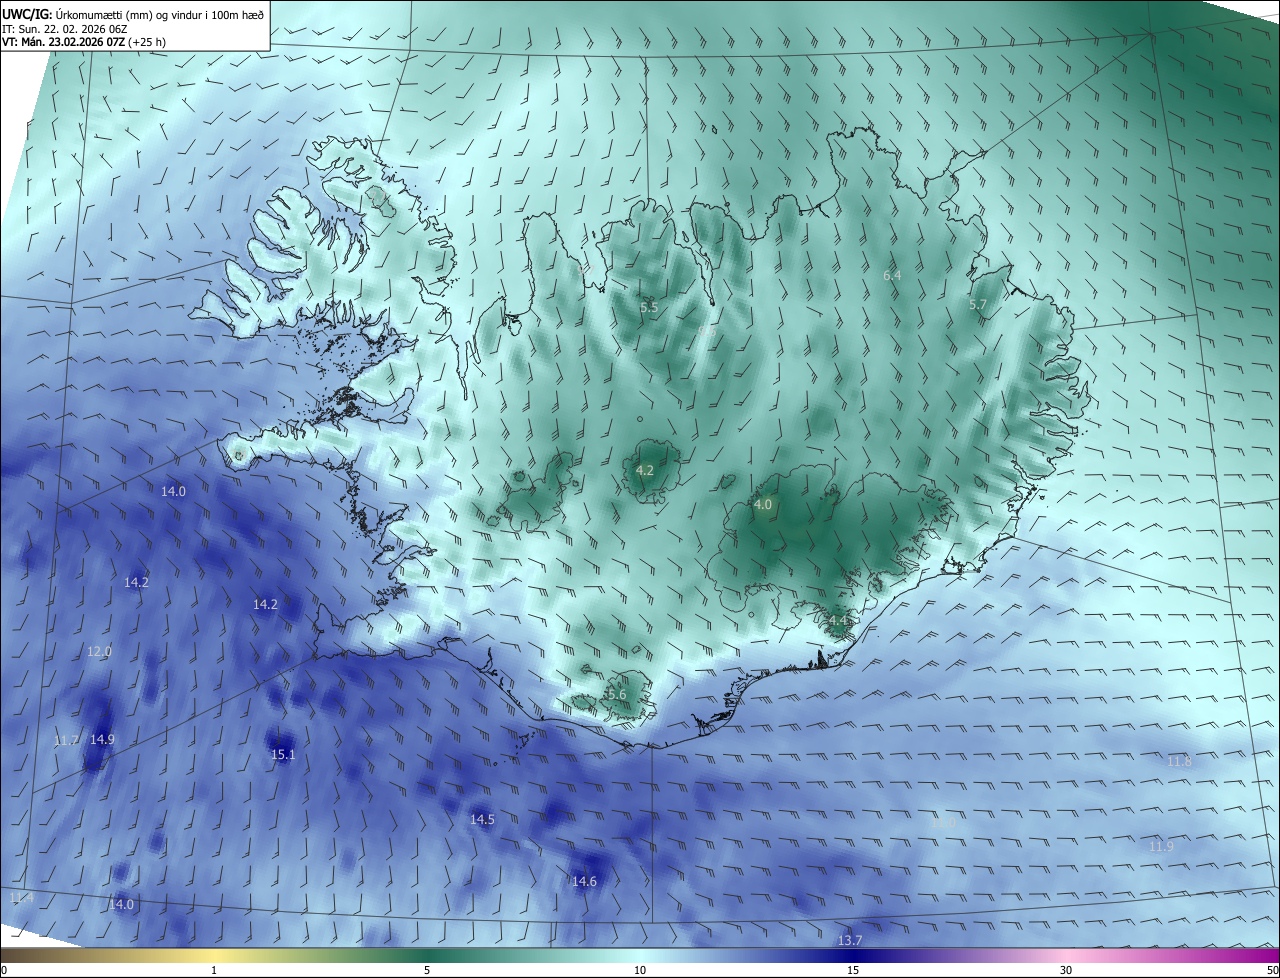Click the 4.0 value on the large glacier
Image resolution: width=1280 pixels, height=978 pixels.
763,505
